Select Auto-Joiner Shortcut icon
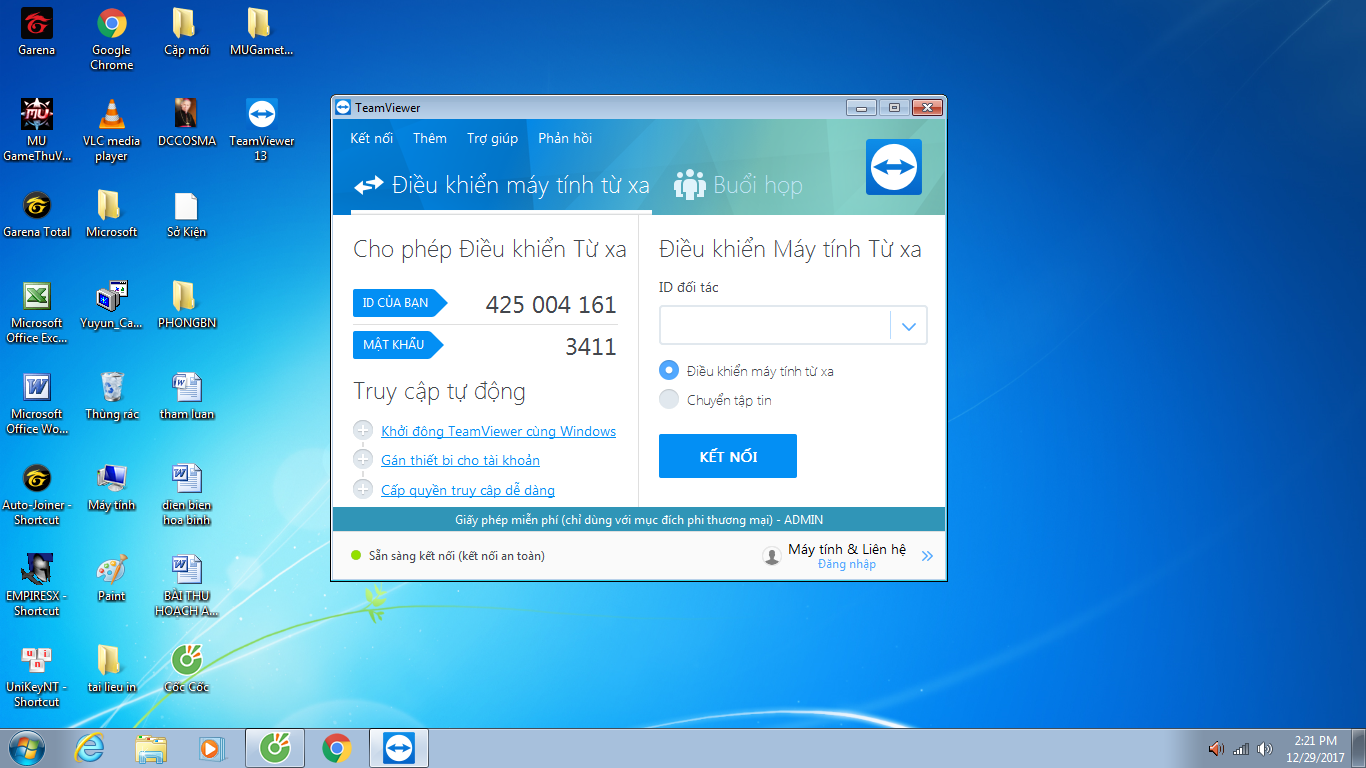This screenshot has height=768, width=1366. [37, 494]
